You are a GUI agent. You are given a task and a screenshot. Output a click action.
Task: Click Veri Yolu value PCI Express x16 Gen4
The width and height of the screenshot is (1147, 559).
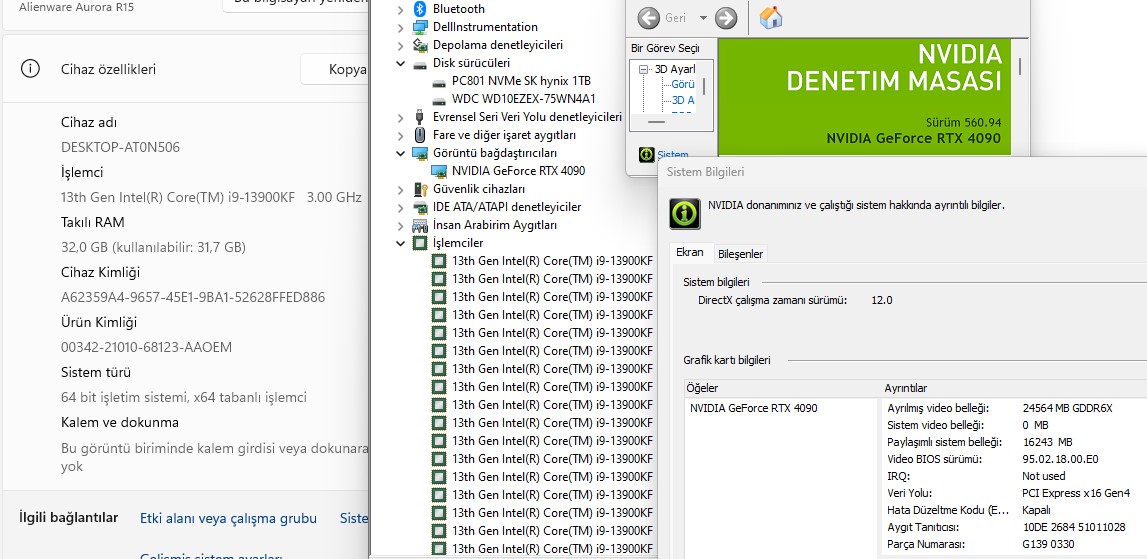pyautogui.click(x=1075, y=493)
